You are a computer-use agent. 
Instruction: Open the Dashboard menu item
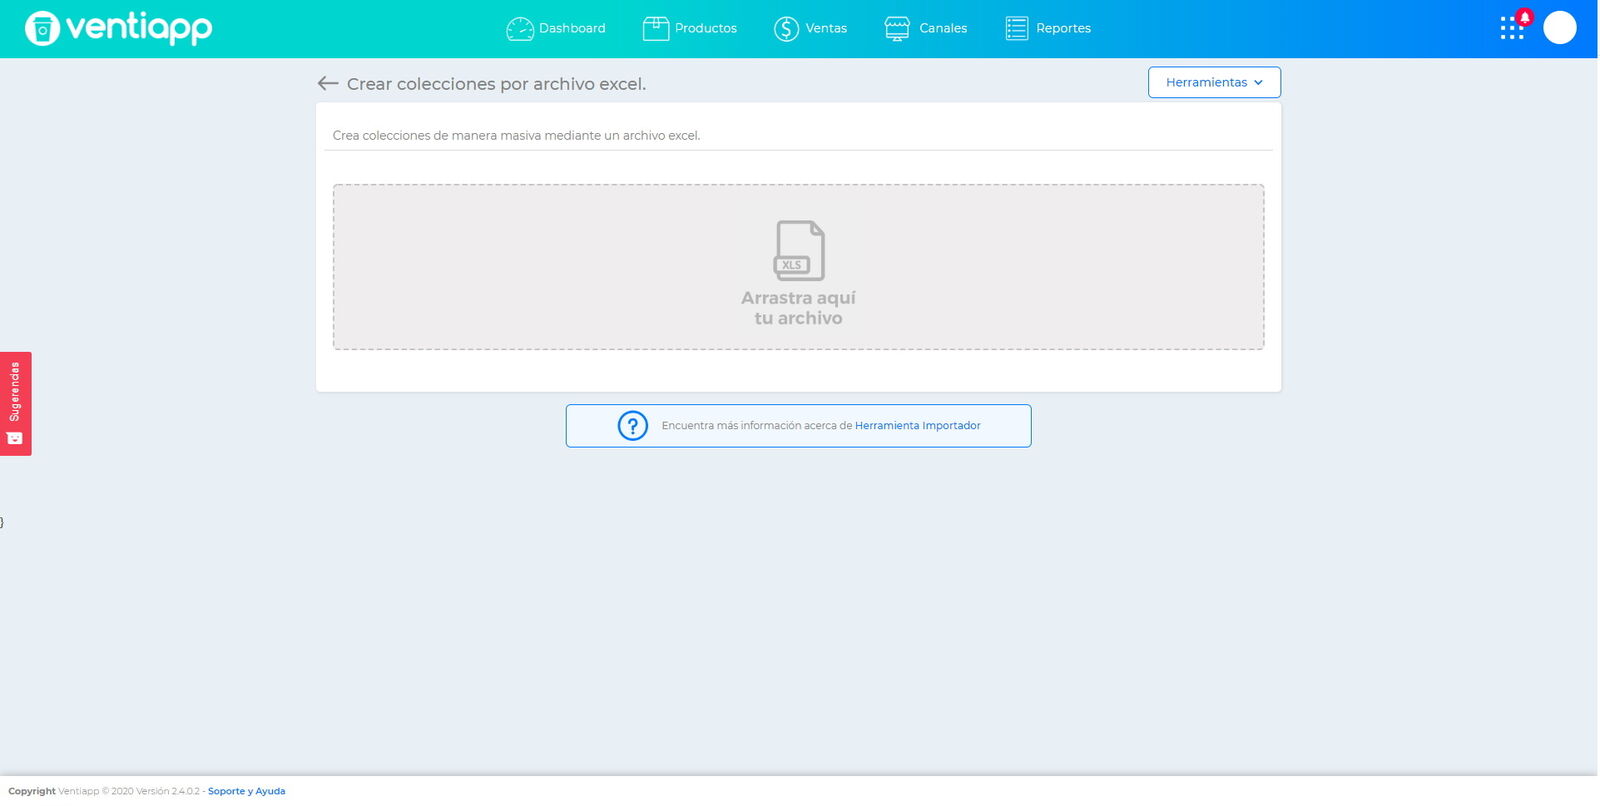[556, 29]
